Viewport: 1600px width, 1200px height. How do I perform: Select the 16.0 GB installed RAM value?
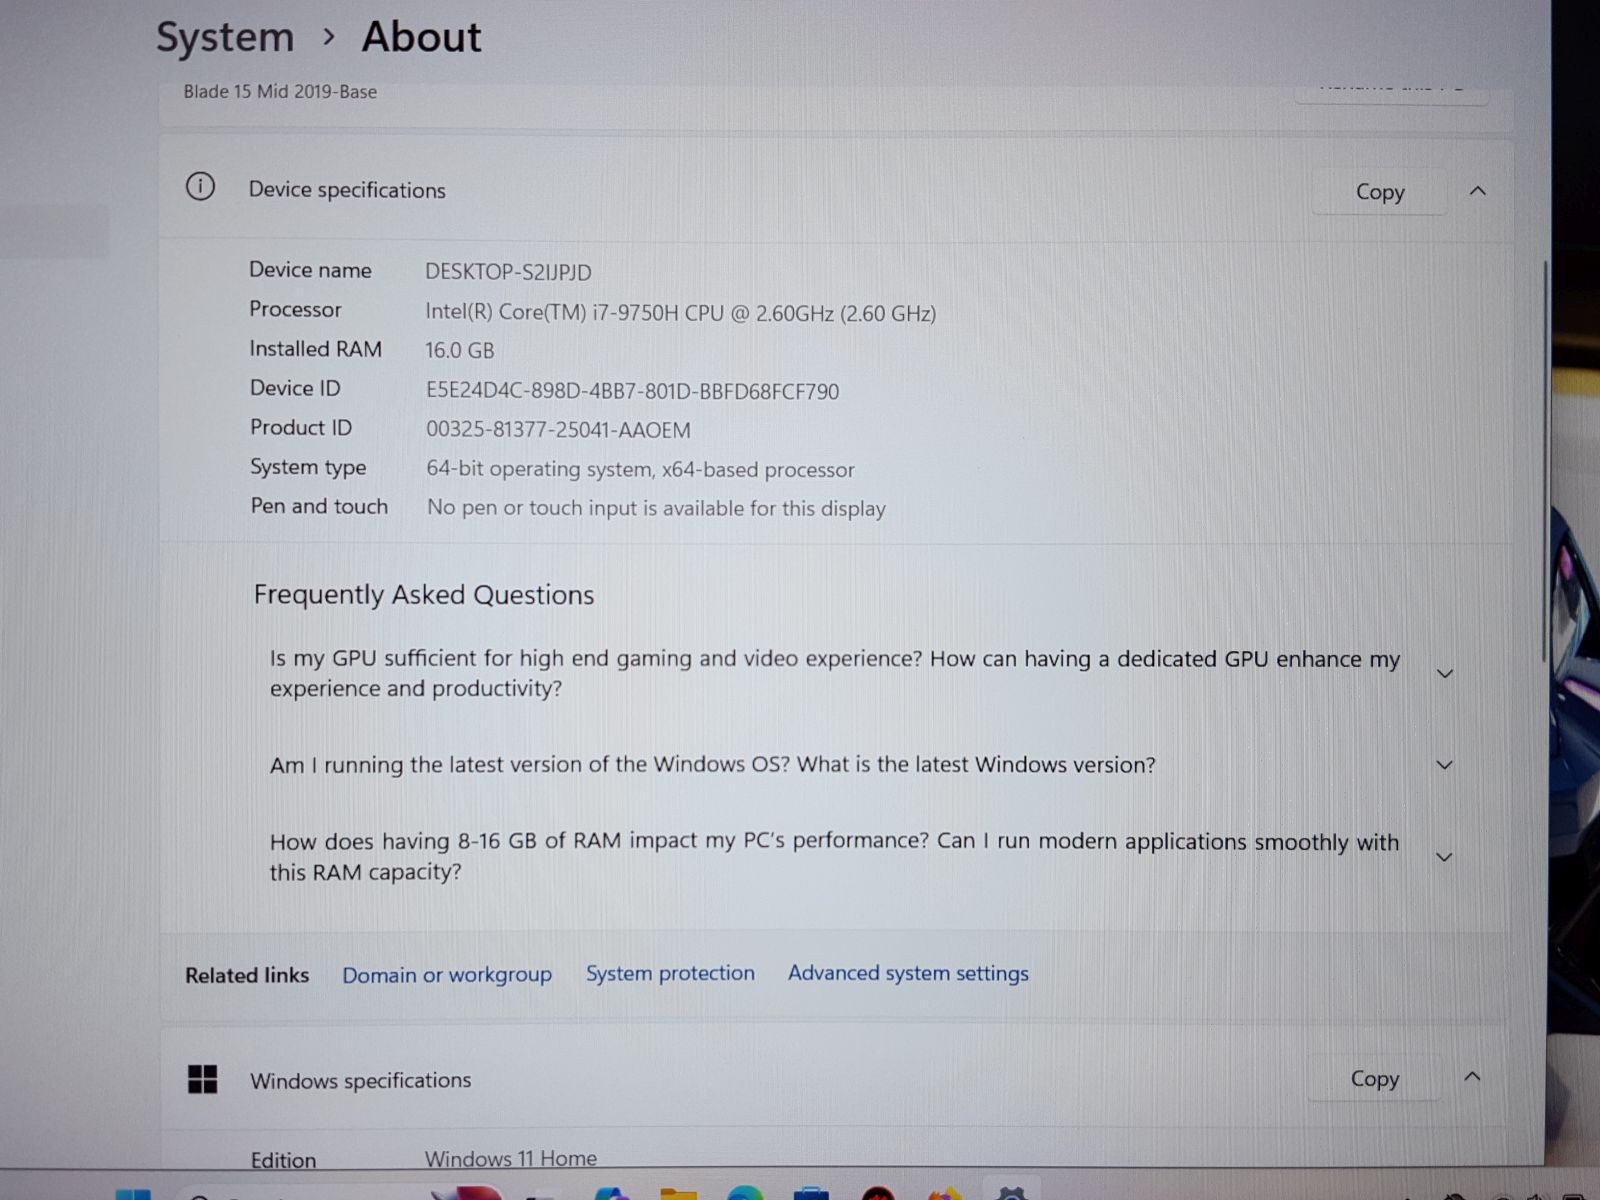pyautogui.click(x=459, y=351)
